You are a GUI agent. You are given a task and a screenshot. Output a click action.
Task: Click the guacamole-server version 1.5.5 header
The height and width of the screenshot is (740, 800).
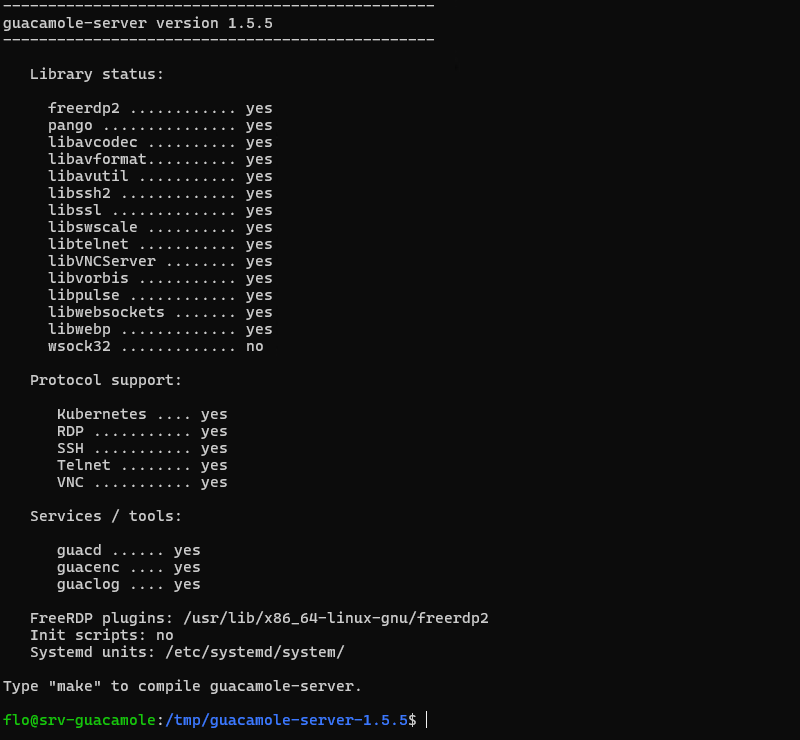point(138,23)
